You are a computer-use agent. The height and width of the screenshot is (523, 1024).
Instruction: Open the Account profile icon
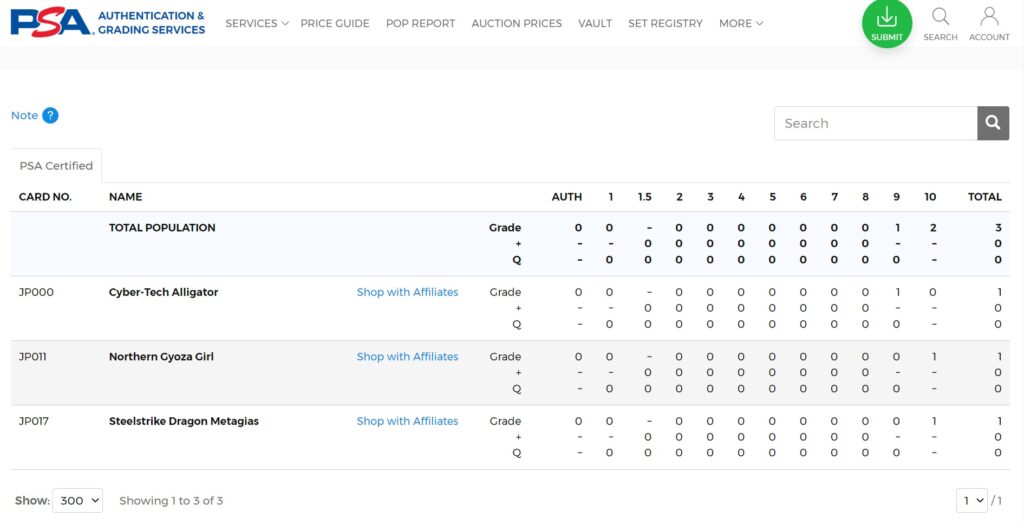989,24
